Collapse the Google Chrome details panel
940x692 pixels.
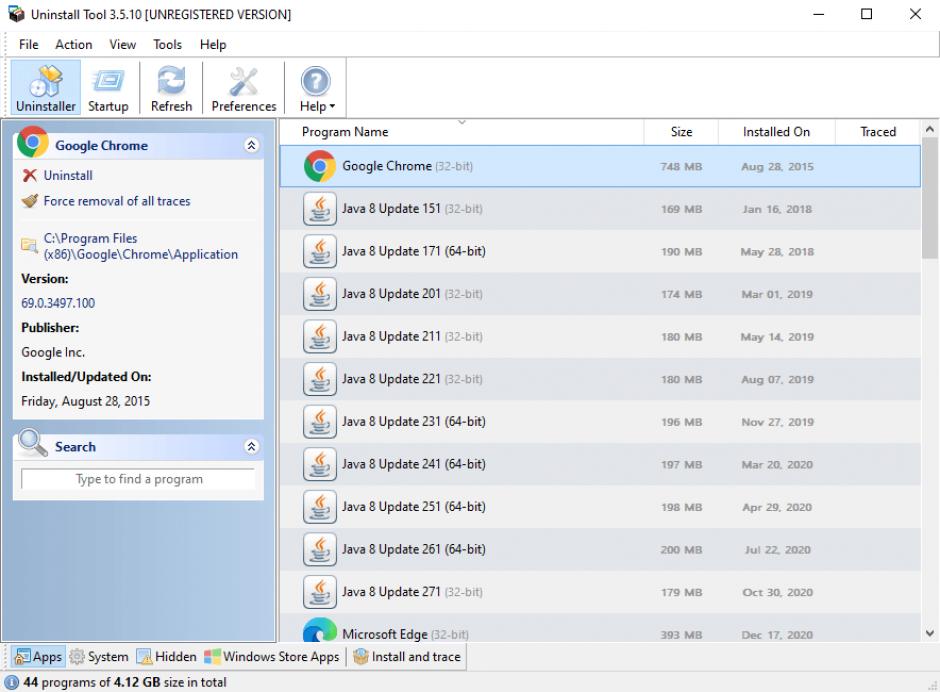250,146
